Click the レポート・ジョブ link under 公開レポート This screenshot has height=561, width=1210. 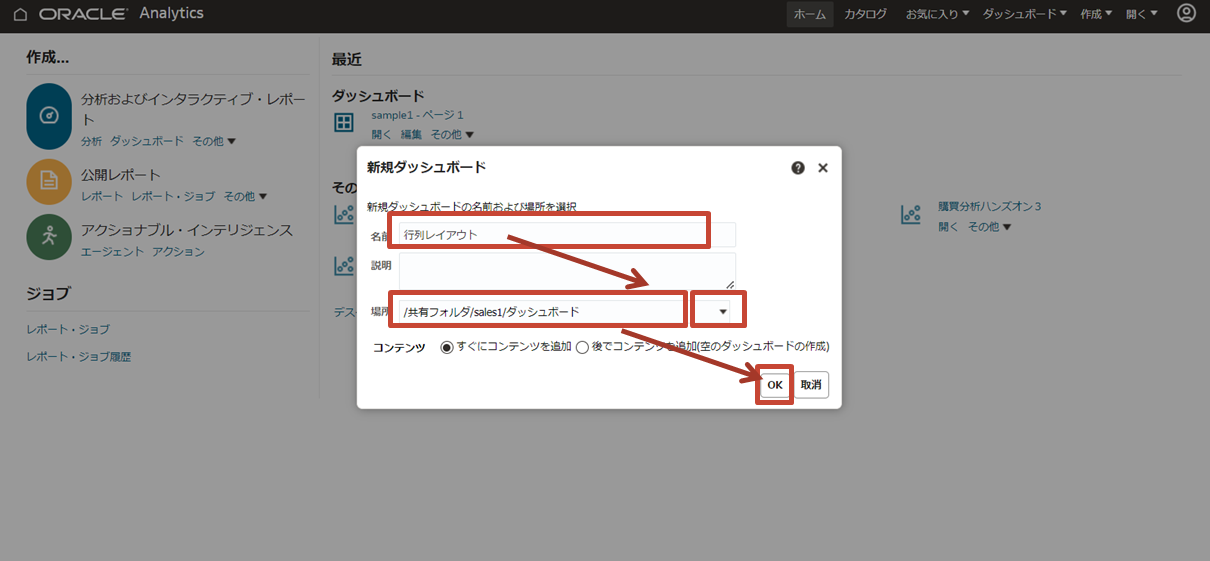173,196
